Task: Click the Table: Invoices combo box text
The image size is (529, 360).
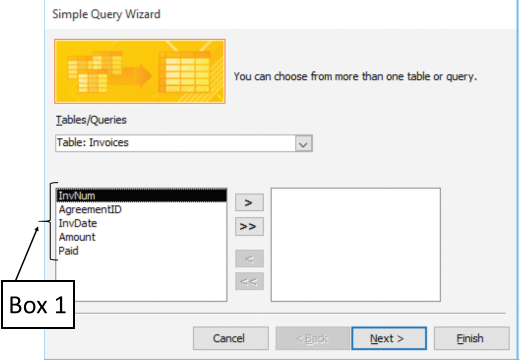Action: tap(92, 143)
